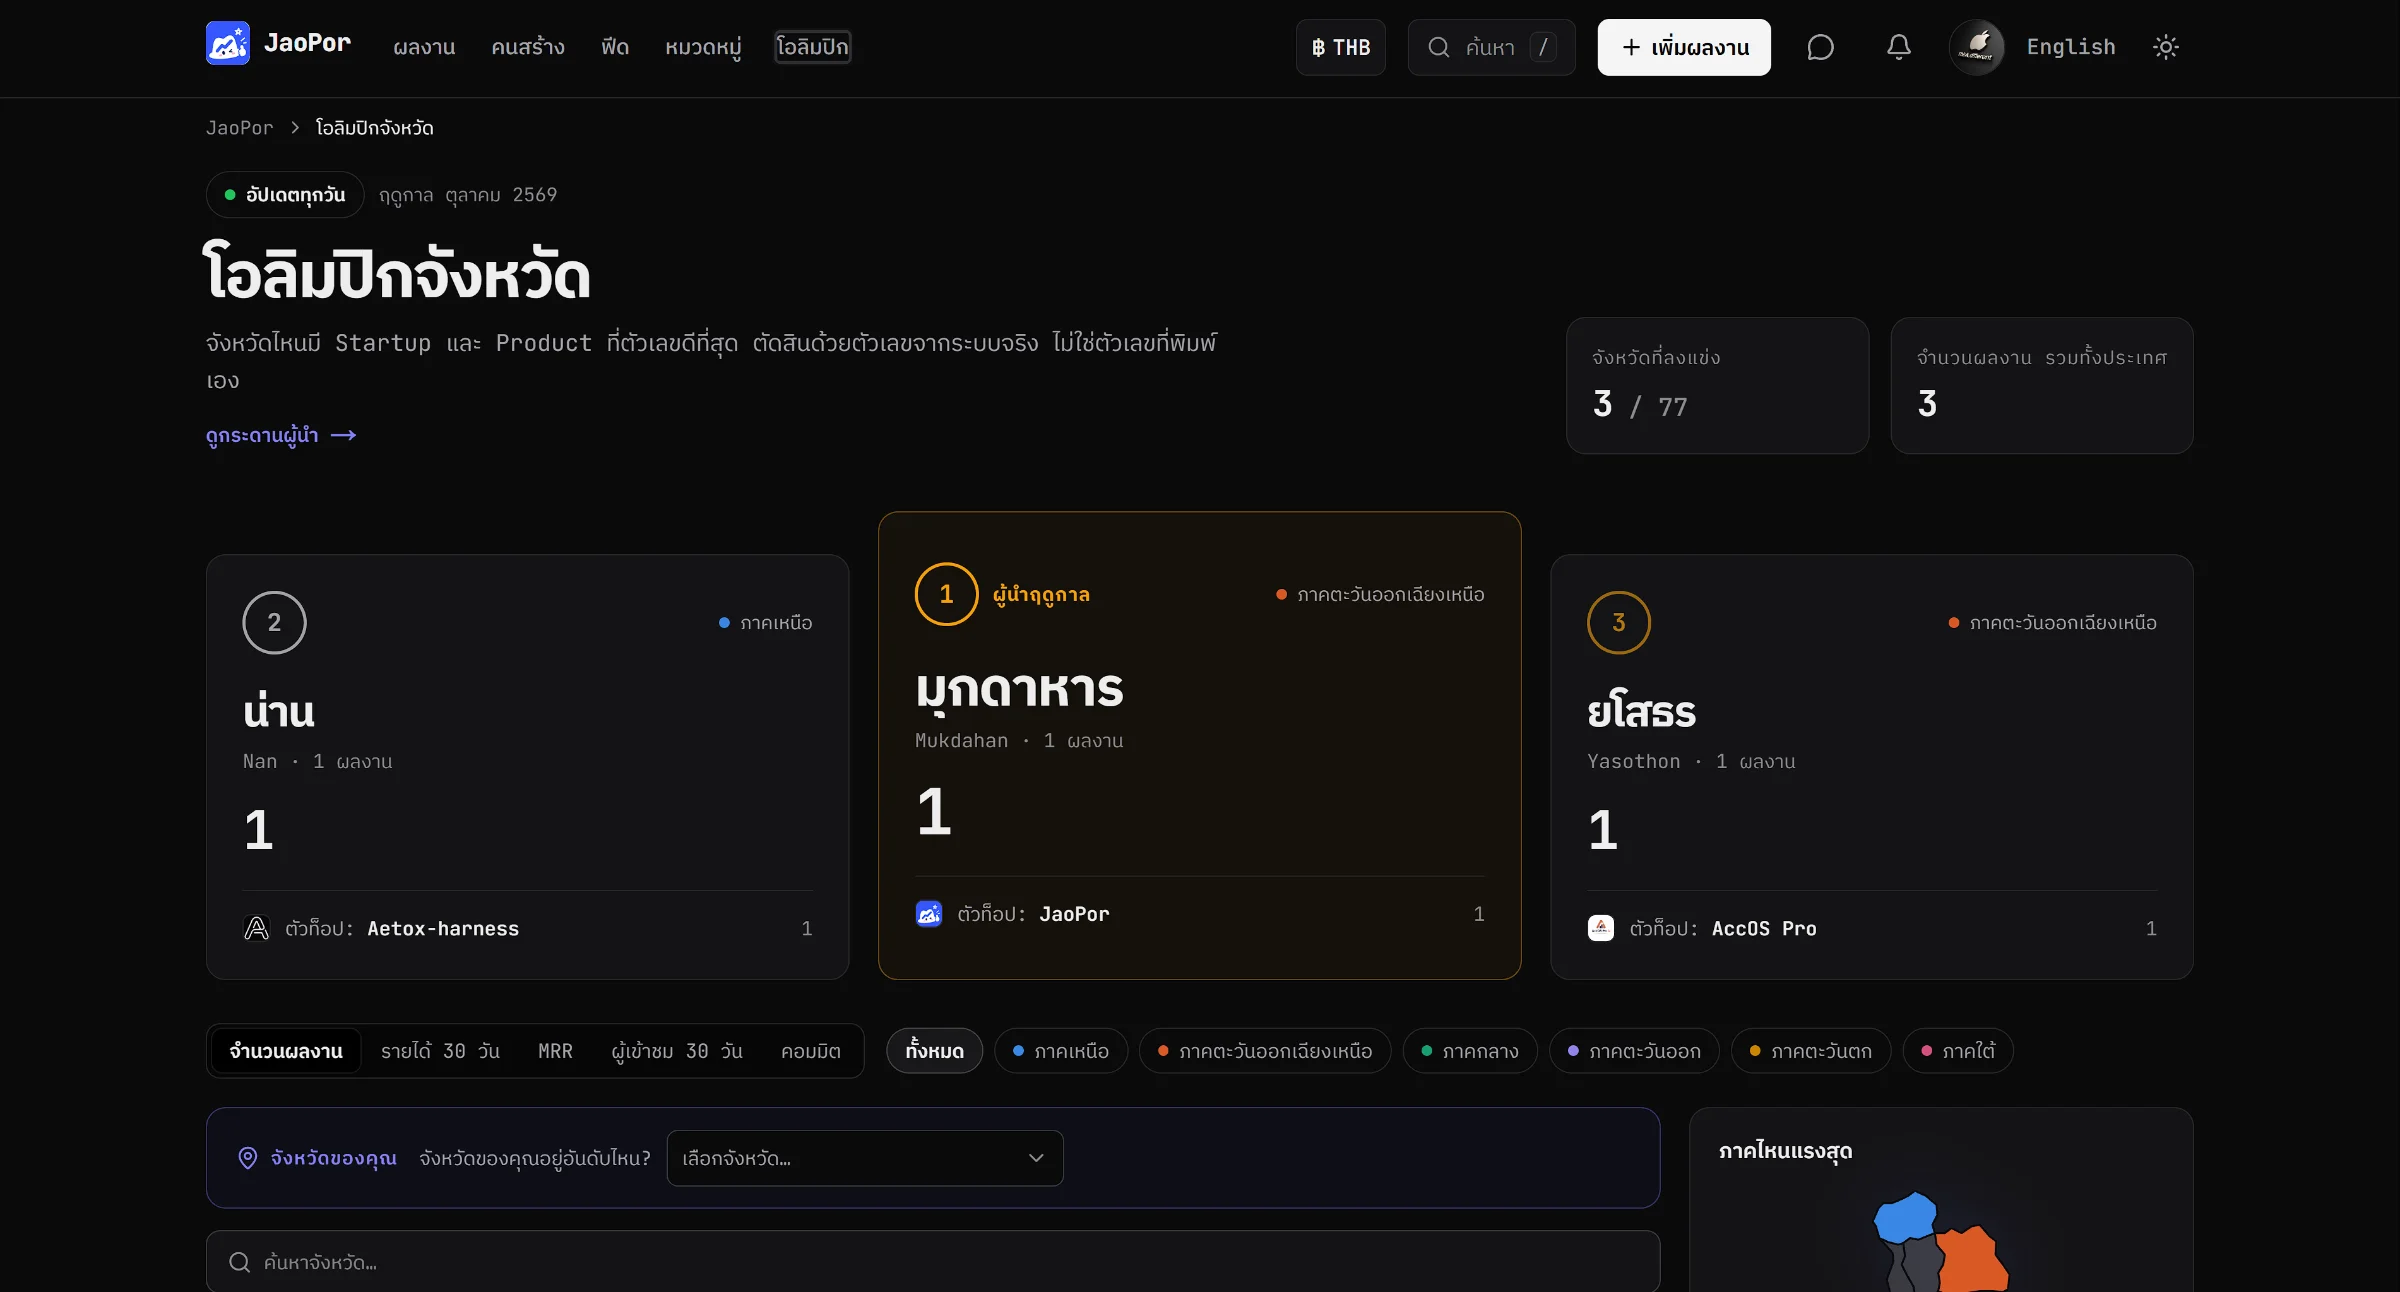Select the ทั้งหมด region filter

coord(934,1051)
